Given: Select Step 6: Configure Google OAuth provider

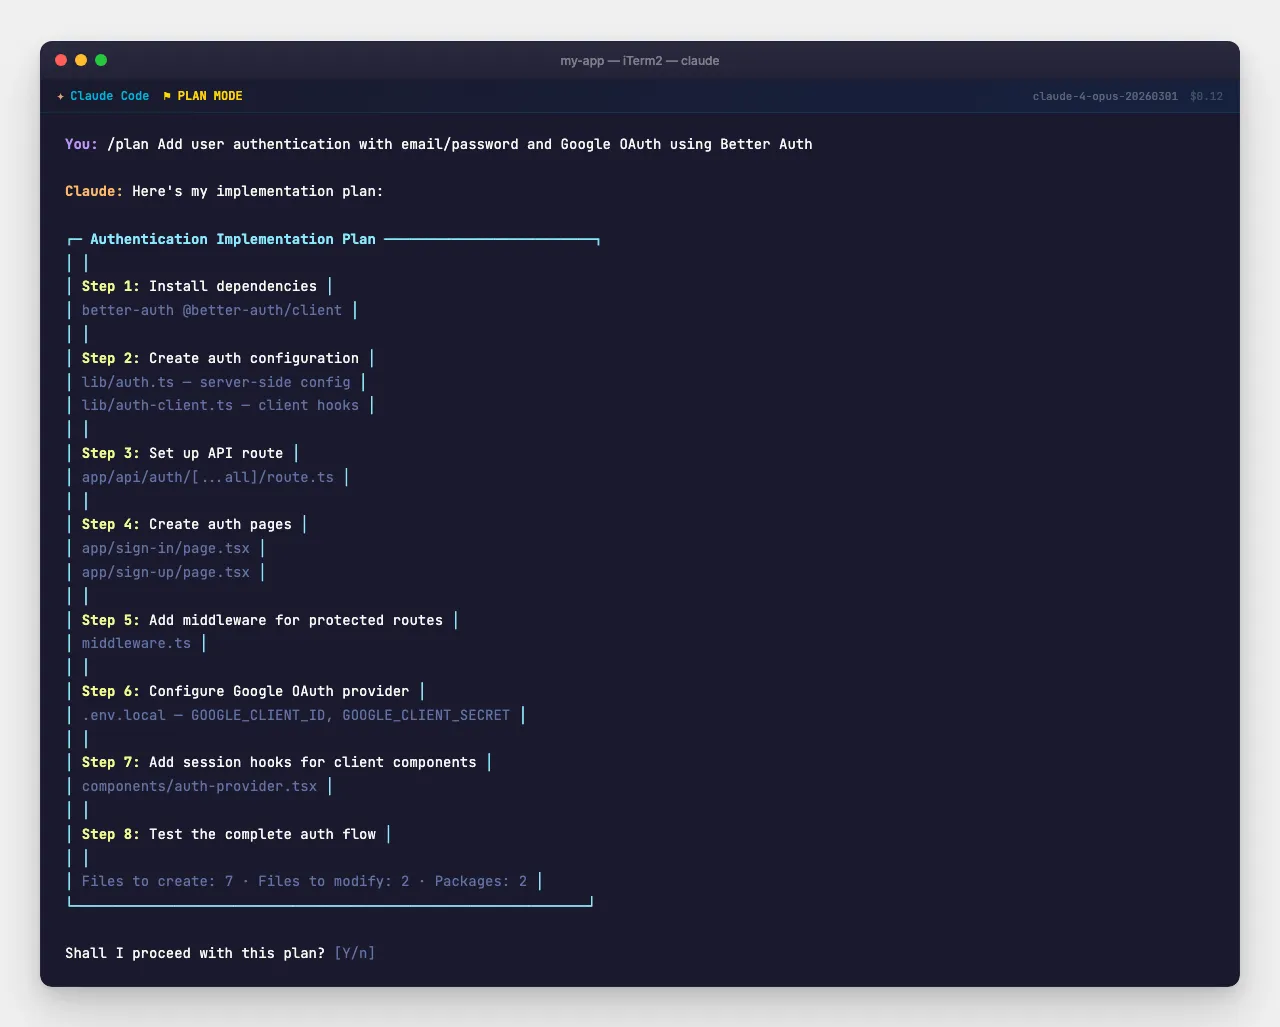Looking at the screenshot, I should [245, 691].
